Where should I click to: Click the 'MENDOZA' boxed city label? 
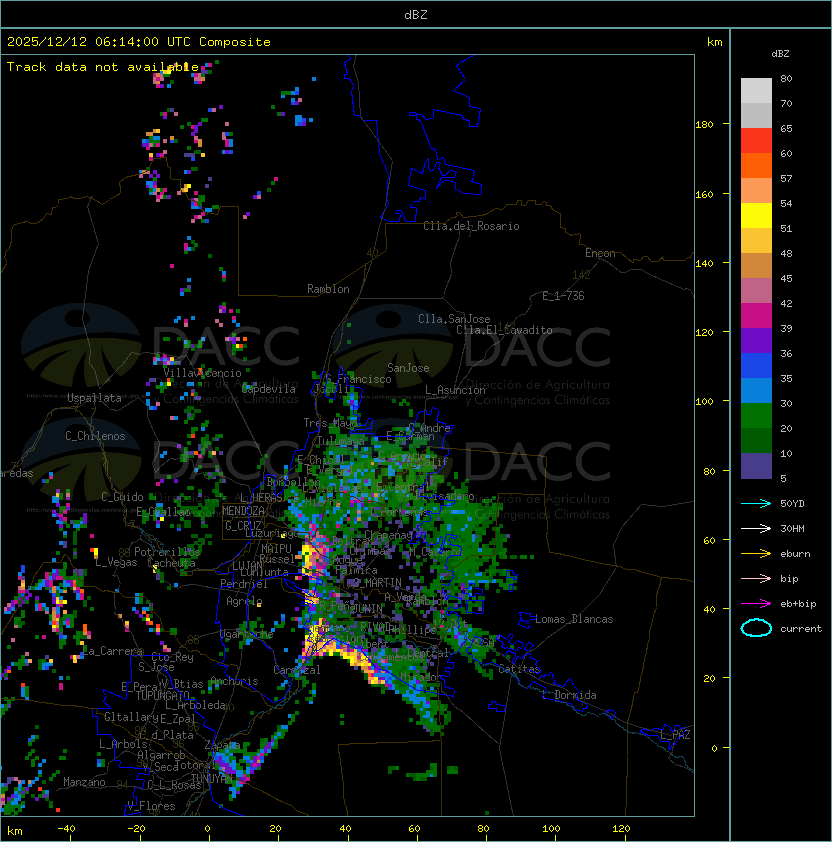[x=243, y=511]
